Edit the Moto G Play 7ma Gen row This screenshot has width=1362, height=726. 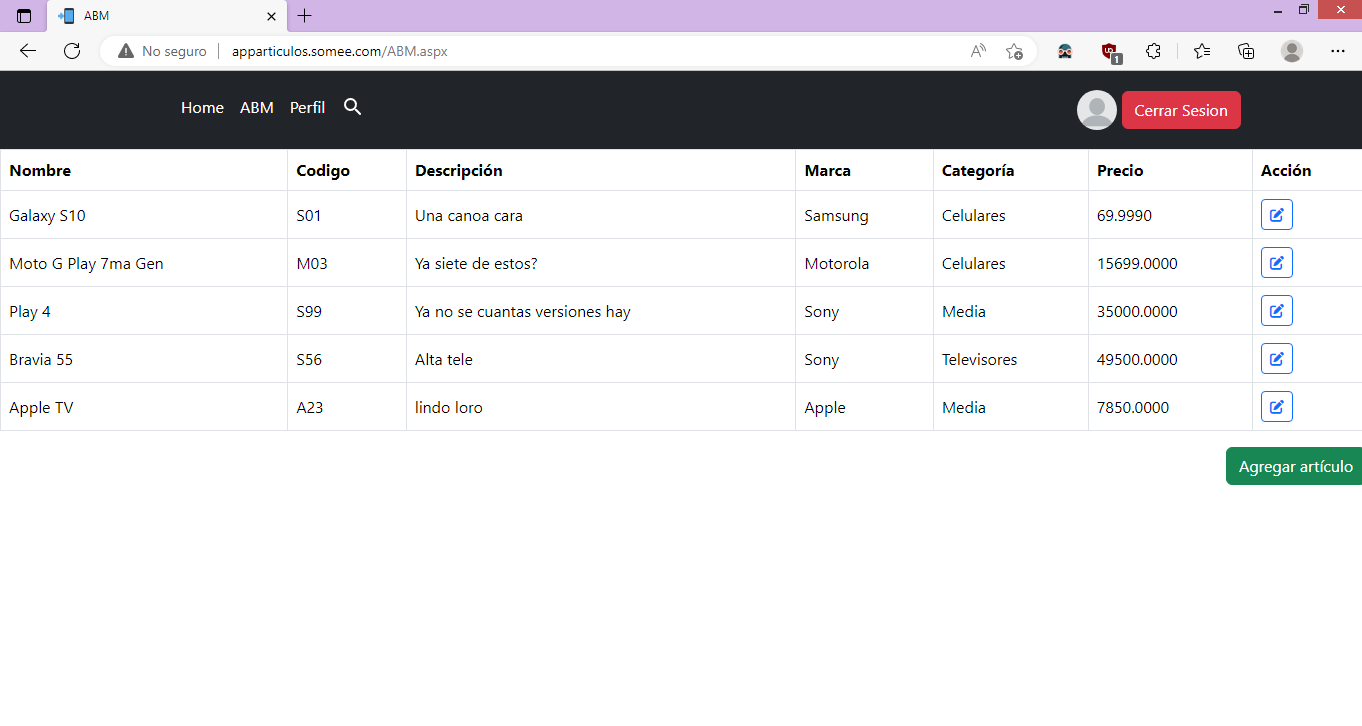pos(1277,263)
